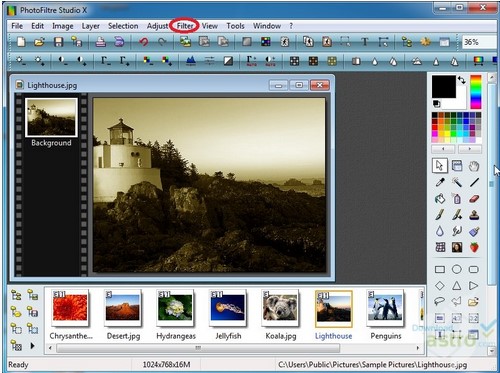Choose the Rhombus selection shape
Viewport: 500px width, 373px height.
[440, 286]
